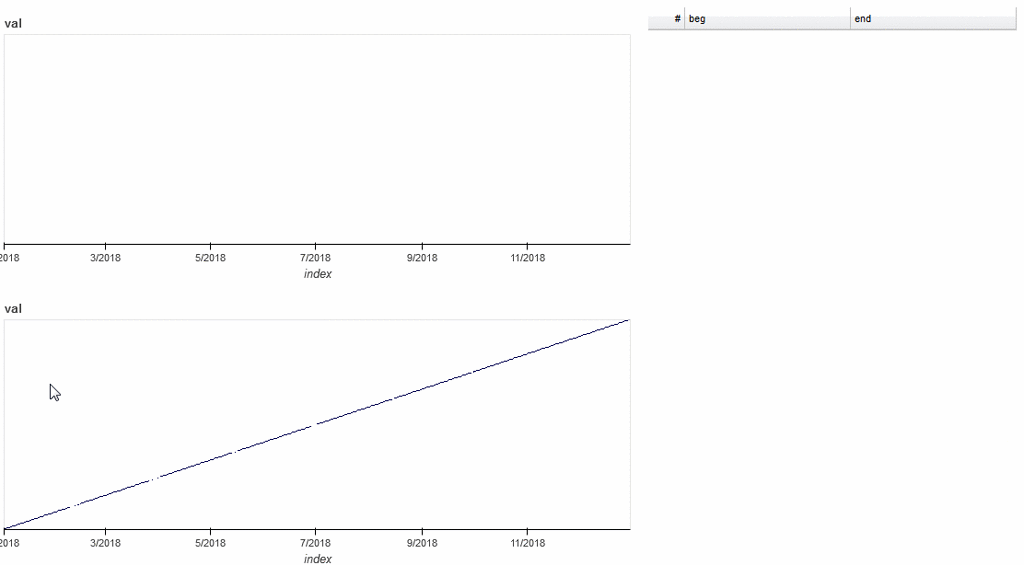Click '9/2018' label on upper chart axis

click(x=422, y=258)
